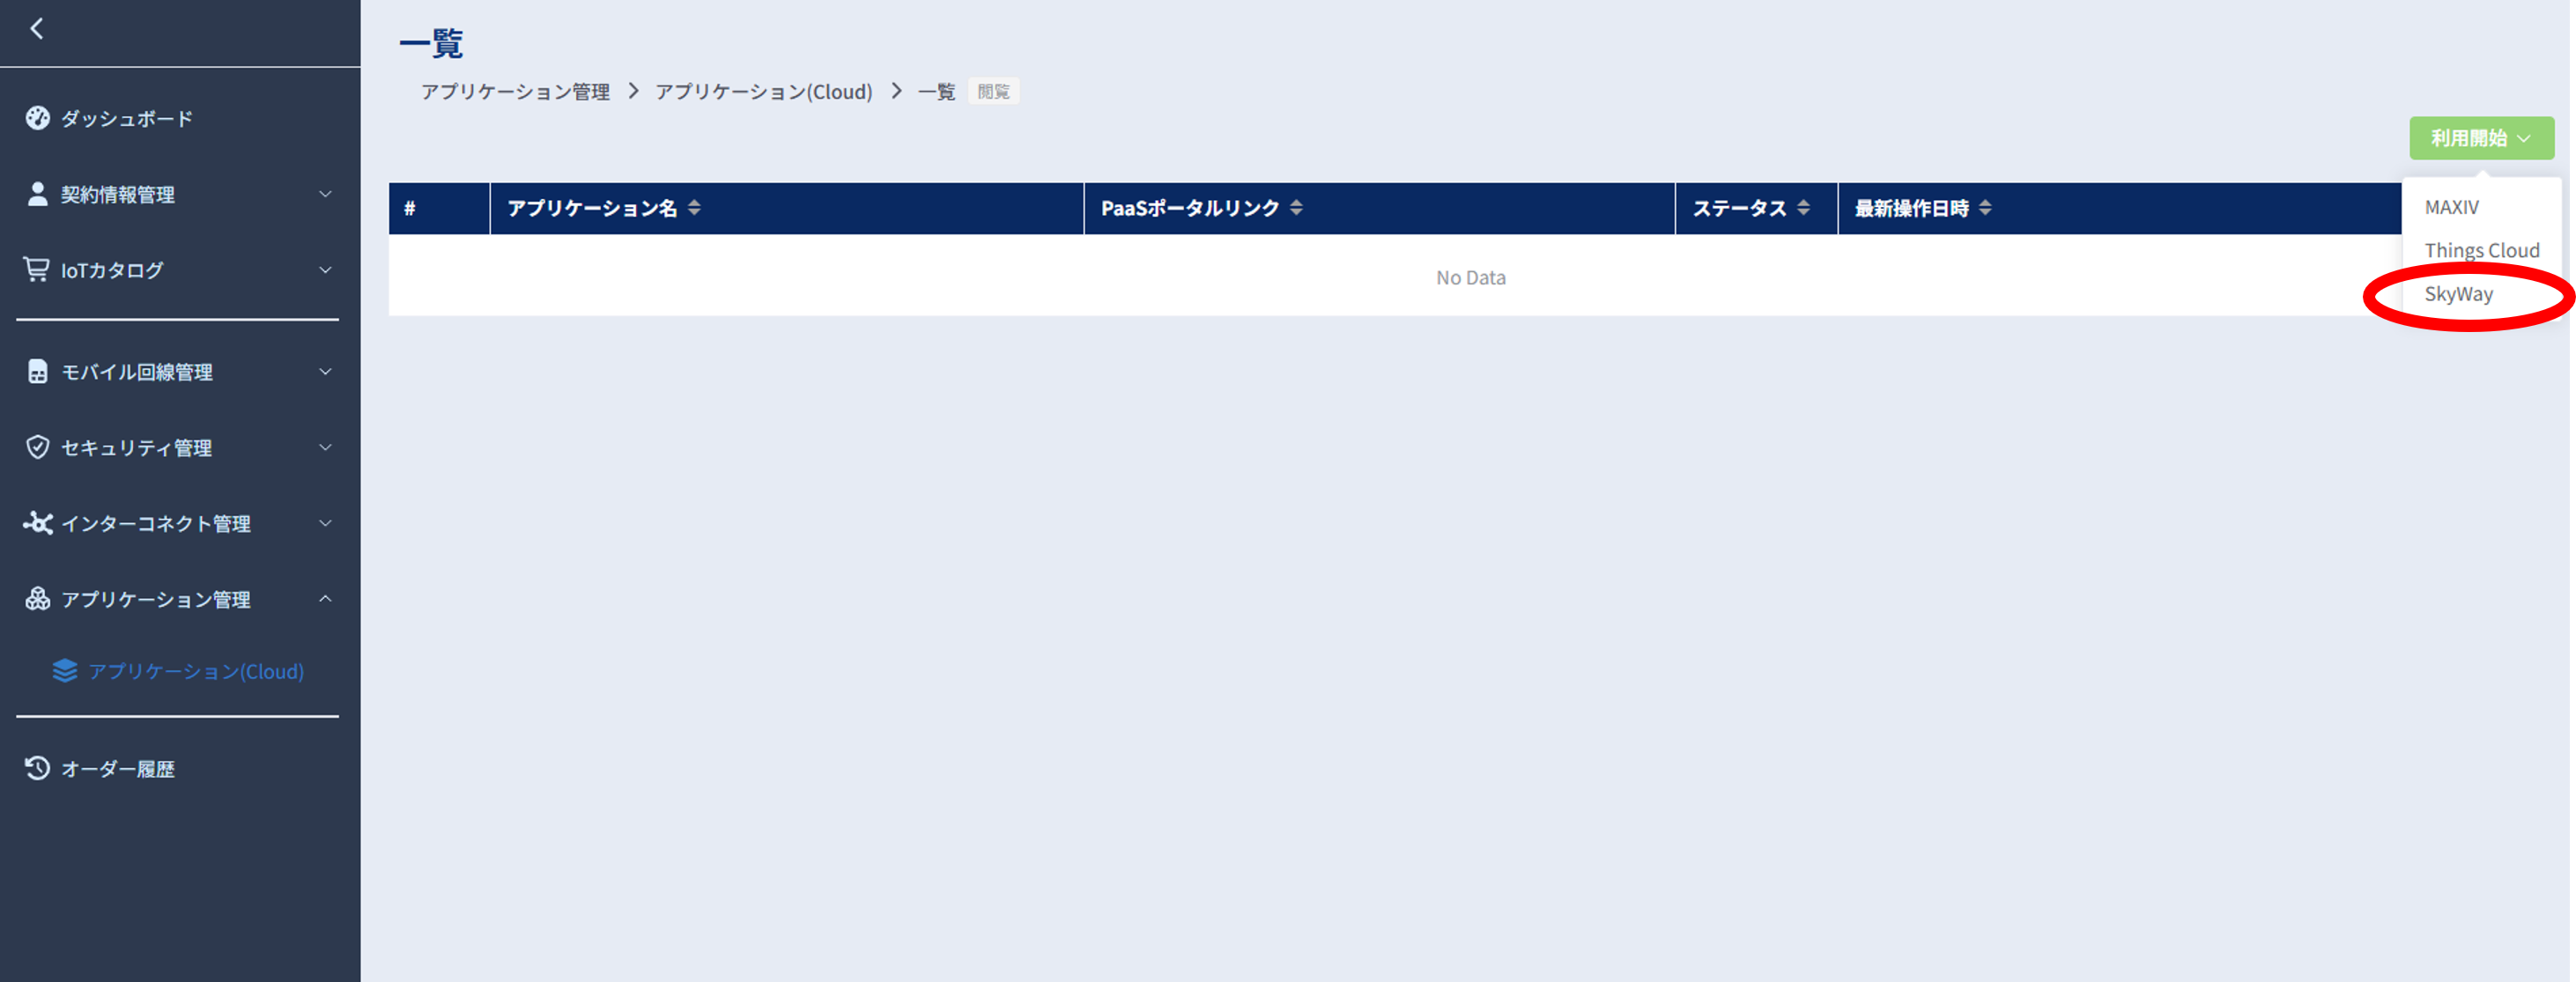
Task: Click the dashboard icon in the sidebar
Action: click(37, 118)
